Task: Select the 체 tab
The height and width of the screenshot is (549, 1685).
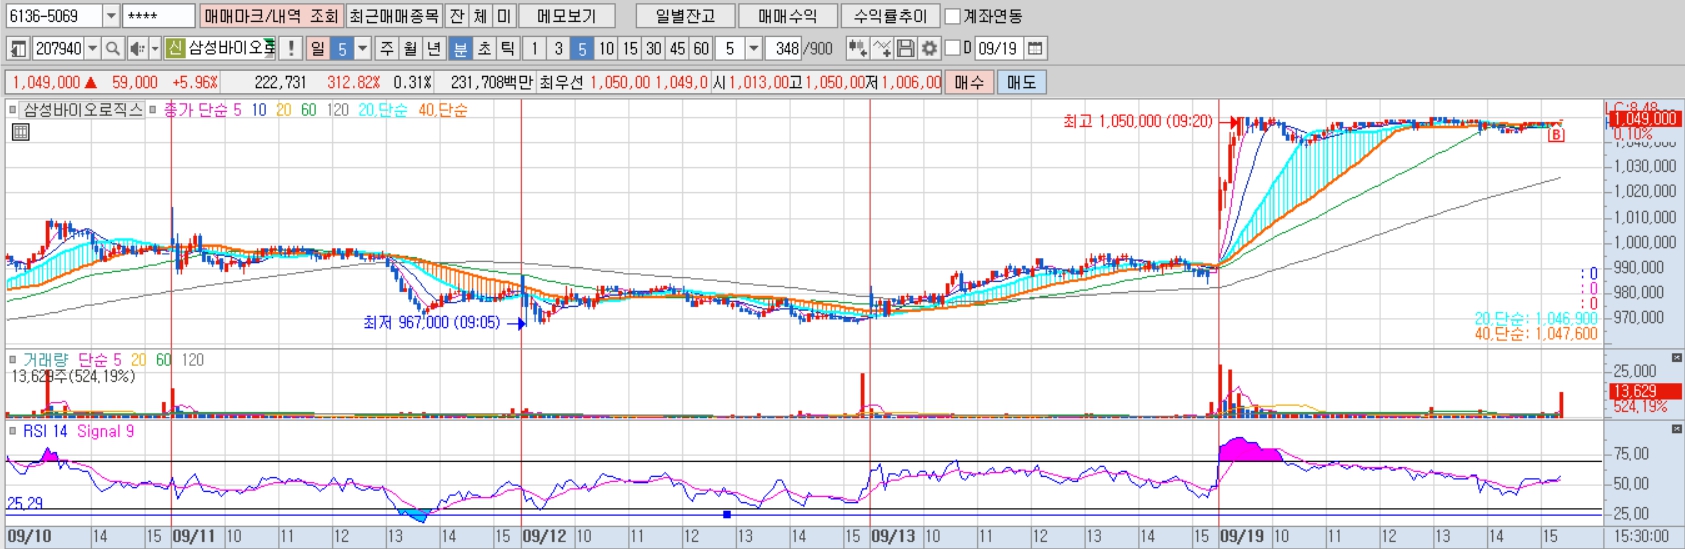Action: (480, 16)
